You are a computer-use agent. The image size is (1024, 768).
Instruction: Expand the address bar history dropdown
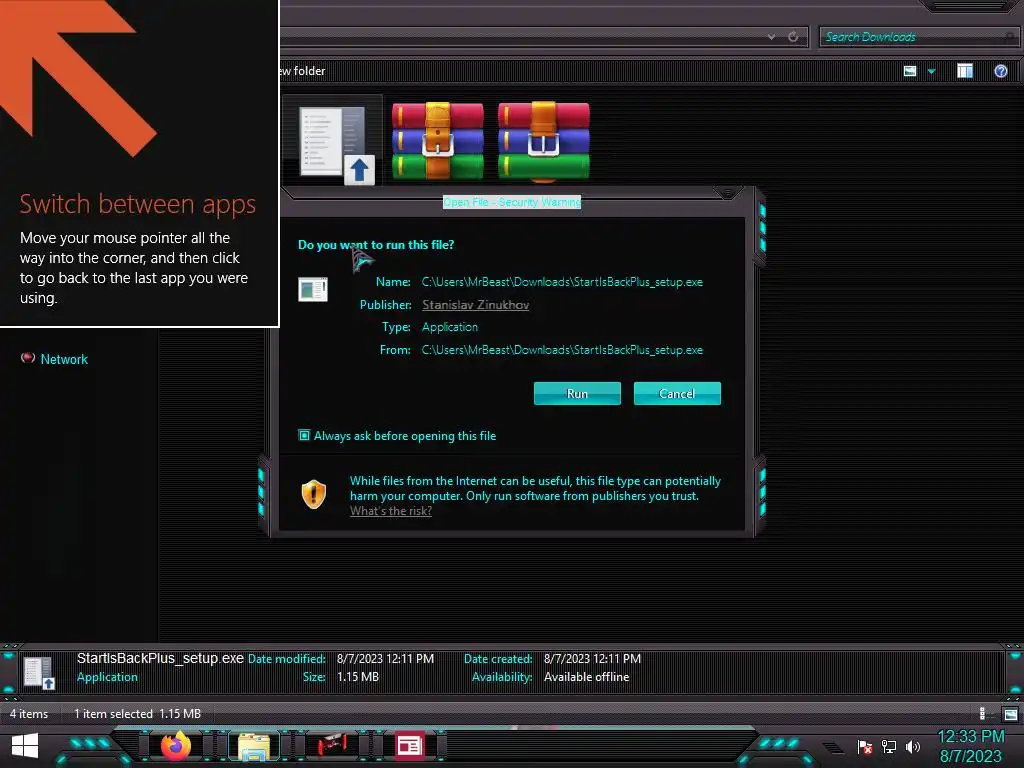click(x=771, y=37)
